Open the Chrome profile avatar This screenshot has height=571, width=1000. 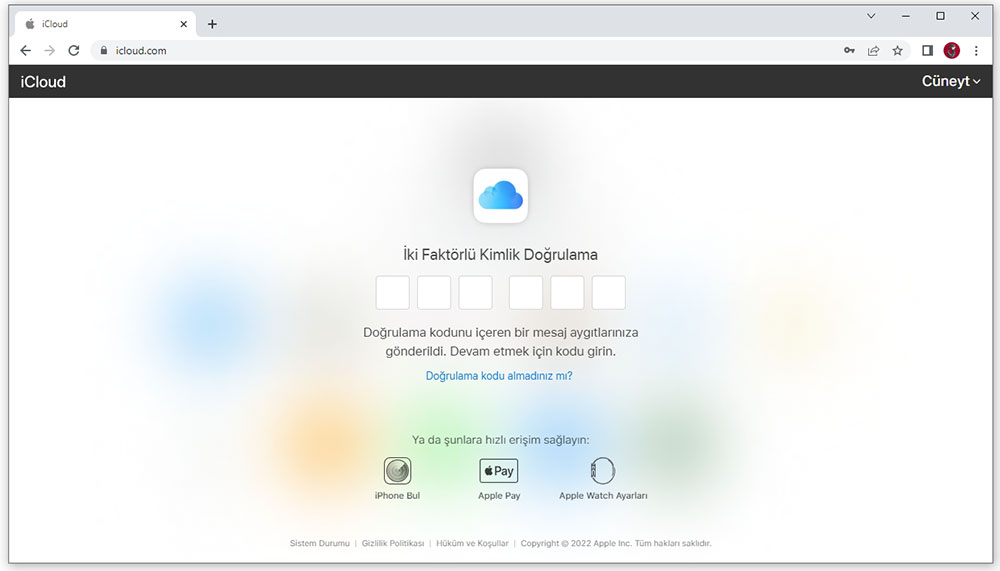pyautogui.click(x=951, y=50)
